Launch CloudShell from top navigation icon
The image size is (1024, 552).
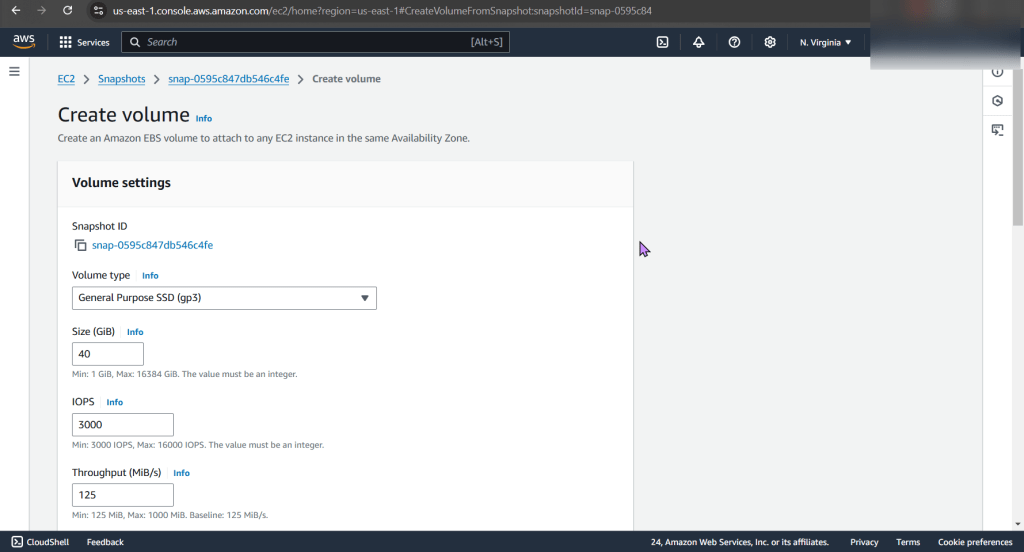click(x=662, y=42)
